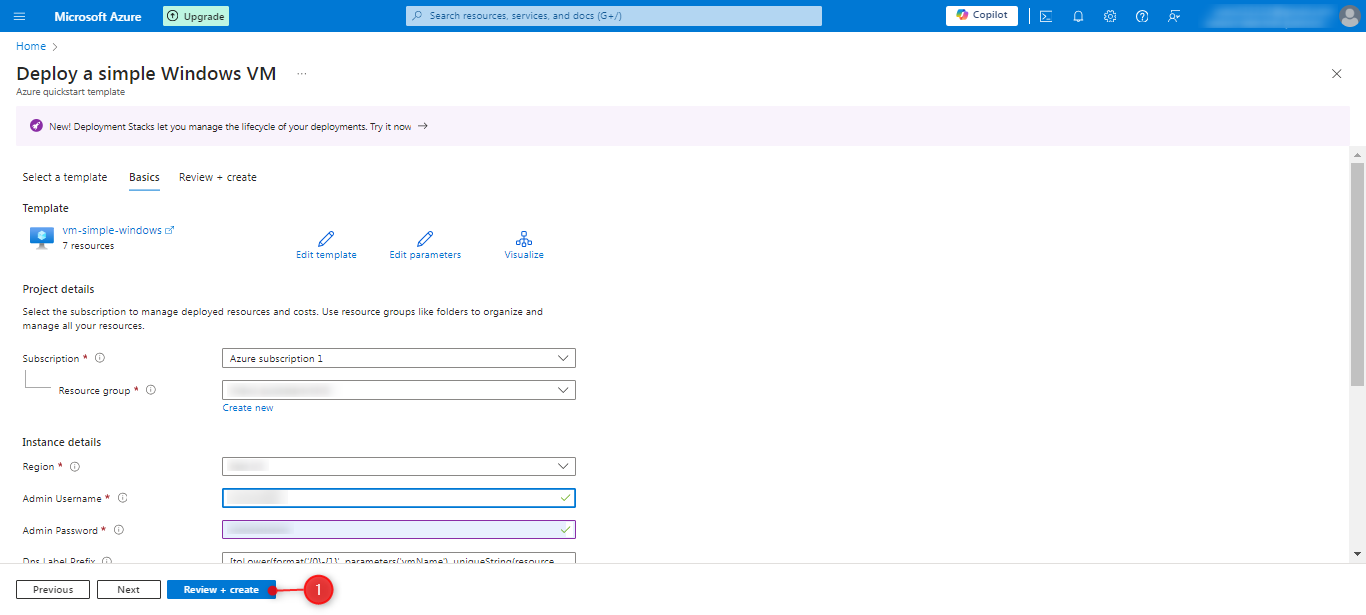1366x615 pixels.
Task: Close the Deploy a simple Windows VM blade
Action: coord(1337,74)
